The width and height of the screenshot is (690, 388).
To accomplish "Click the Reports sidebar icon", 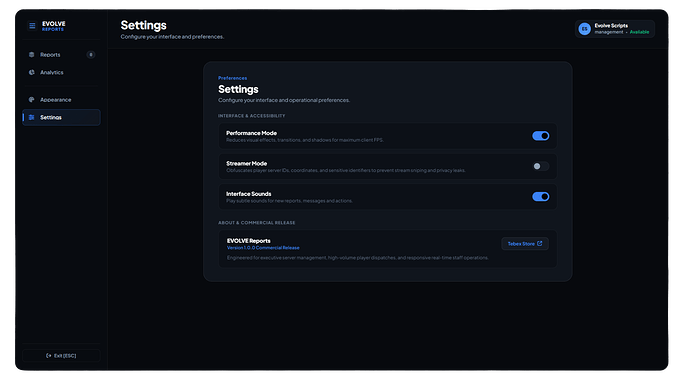I will (x=31, y=55).
